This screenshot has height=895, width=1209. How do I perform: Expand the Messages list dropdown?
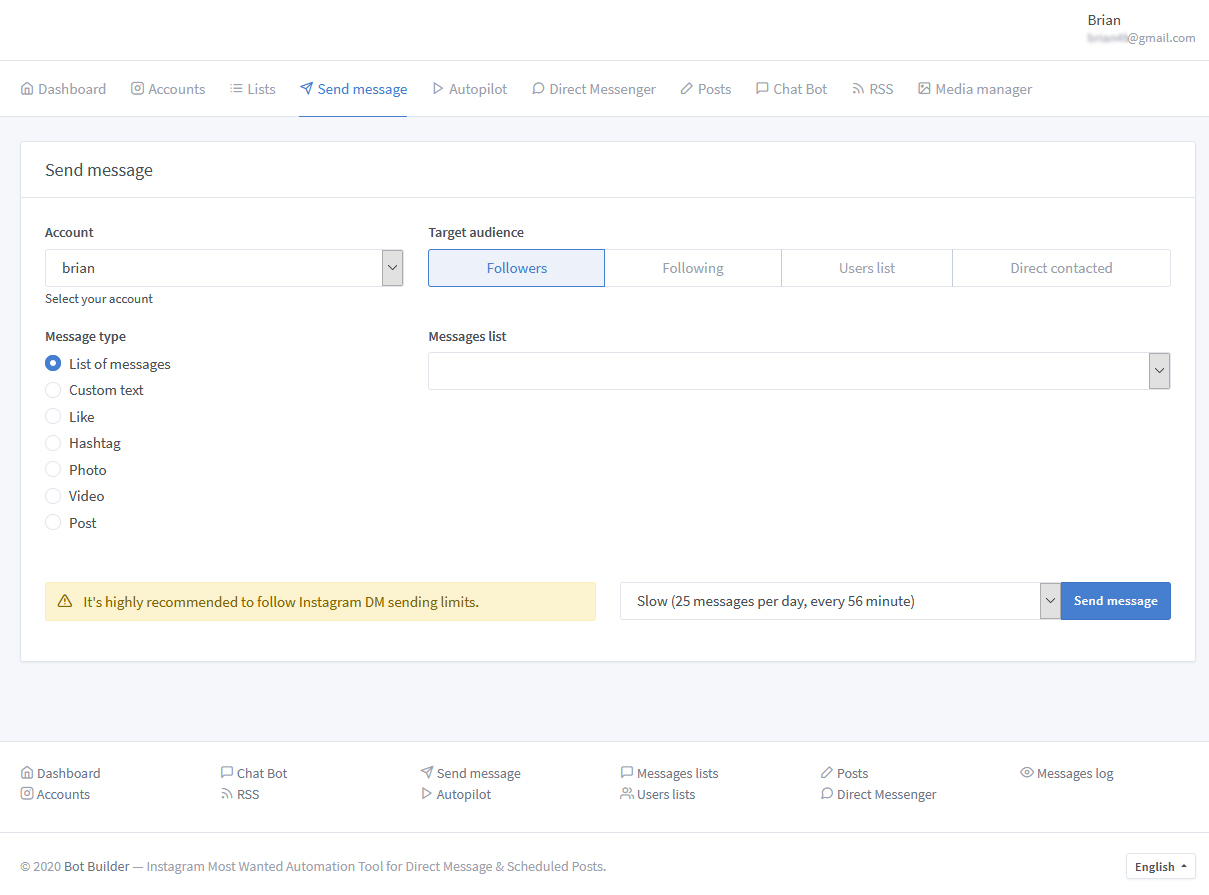click(x=798, y=371)
